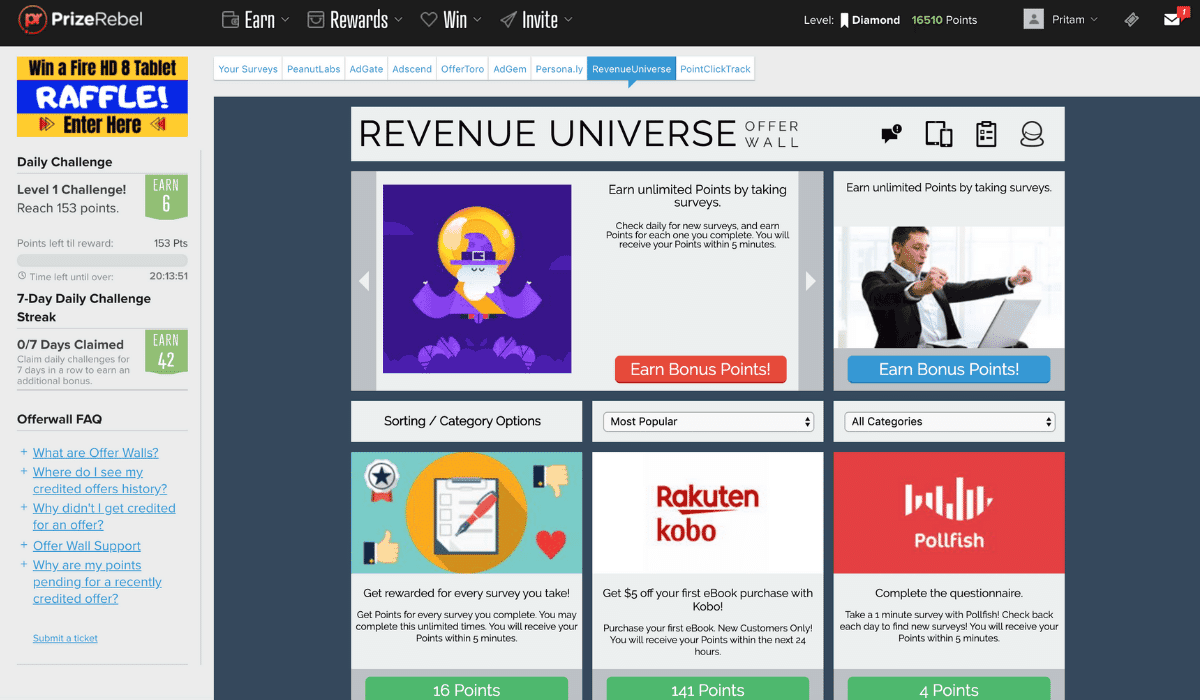Expand the Win menu

(x=450, y=20)
